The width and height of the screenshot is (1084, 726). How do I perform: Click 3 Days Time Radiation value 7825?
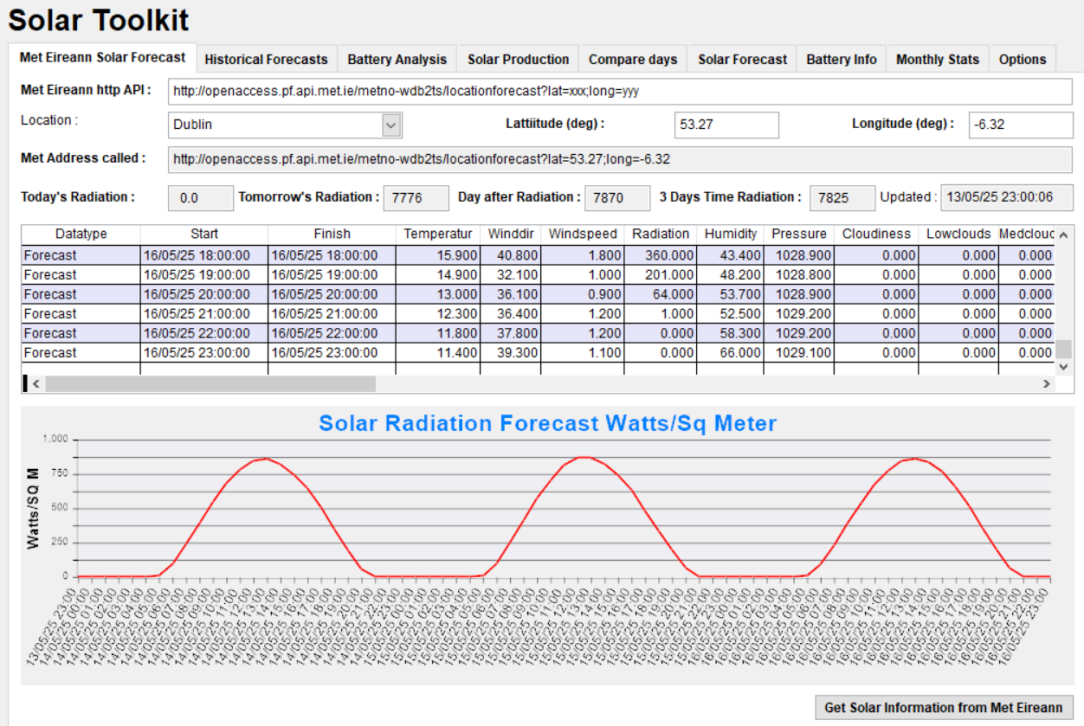click(x=842, y=198)
